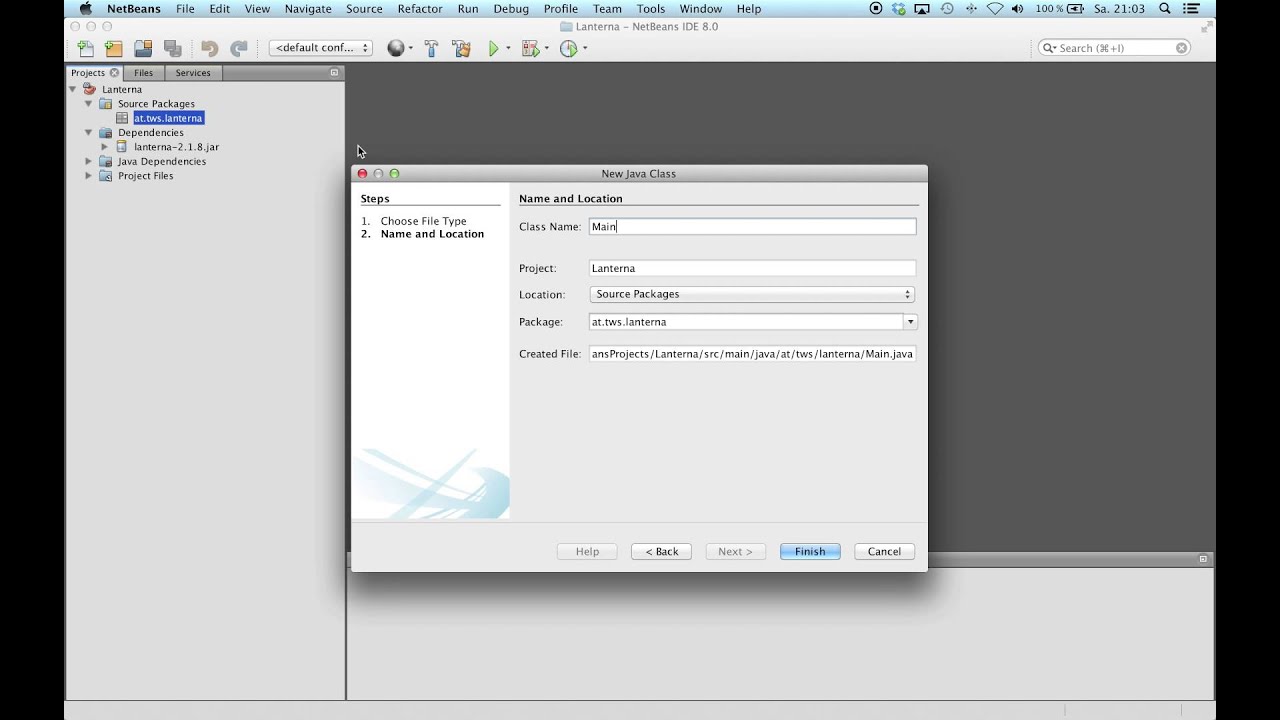Click the Search field in toolbar

(1114, 48)
